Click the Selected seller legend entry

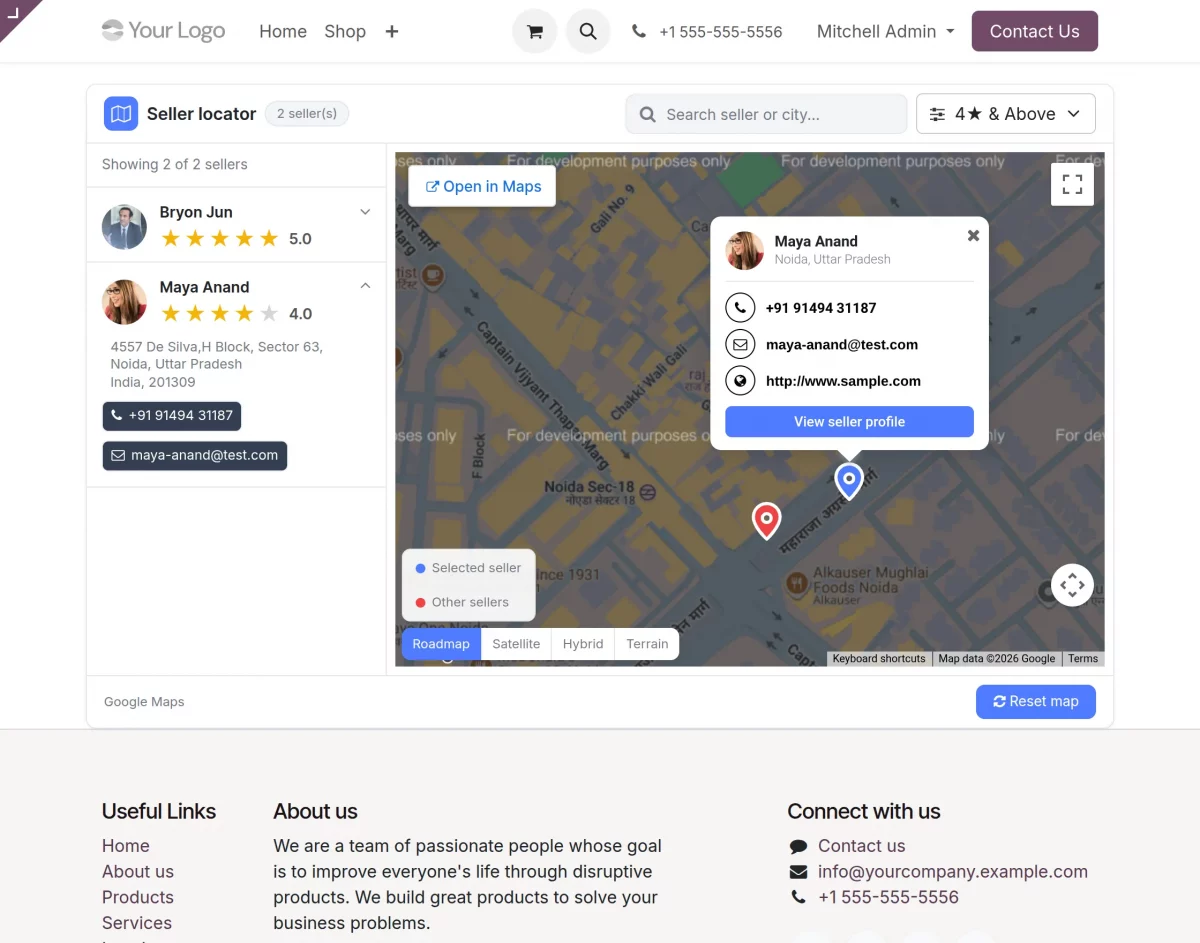[x=468, y=568]
